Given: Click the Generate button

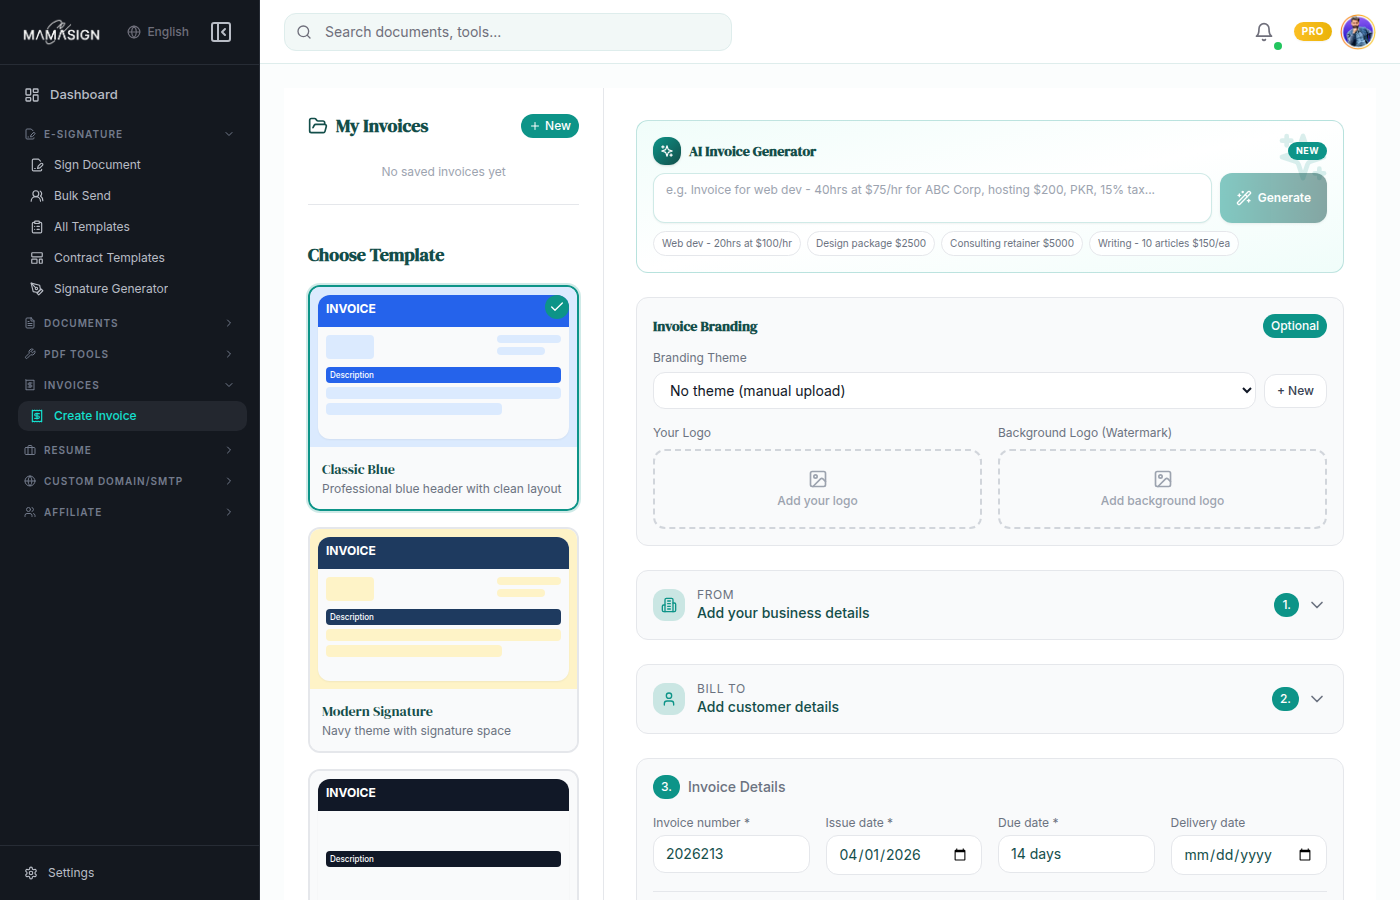Looking at the screenshot, I should tap(1273, 198).
